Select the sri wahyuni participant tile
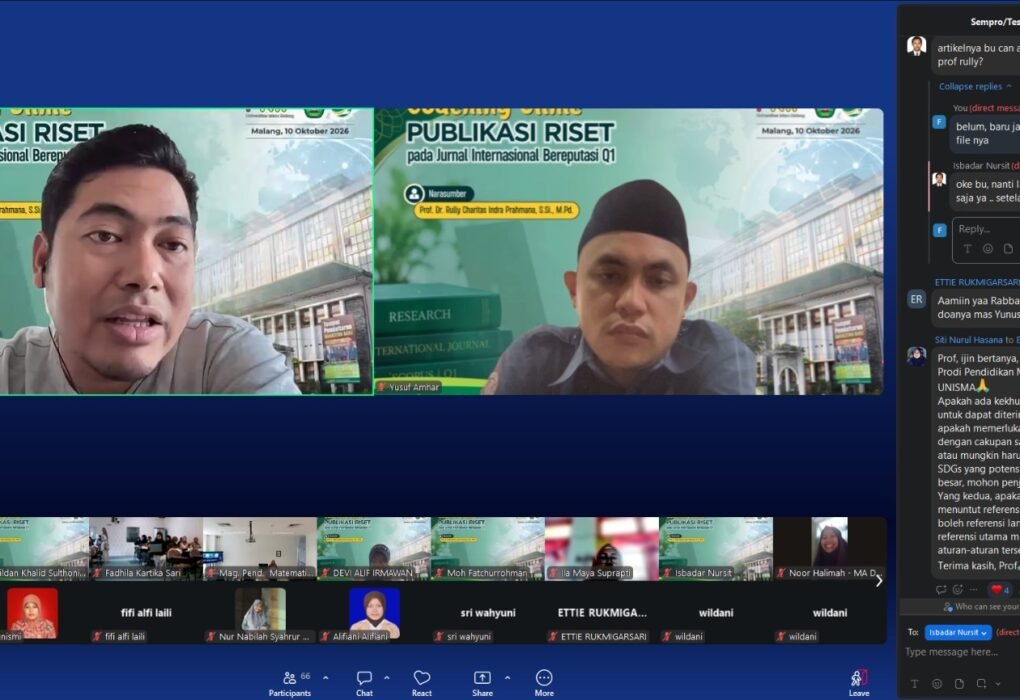The width and height of the screenshot is (1020, 700). 487,613
